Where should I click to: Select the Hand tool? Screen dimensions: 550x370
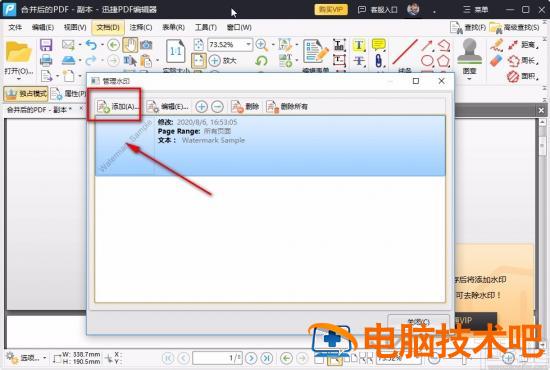tap(130, 45)
